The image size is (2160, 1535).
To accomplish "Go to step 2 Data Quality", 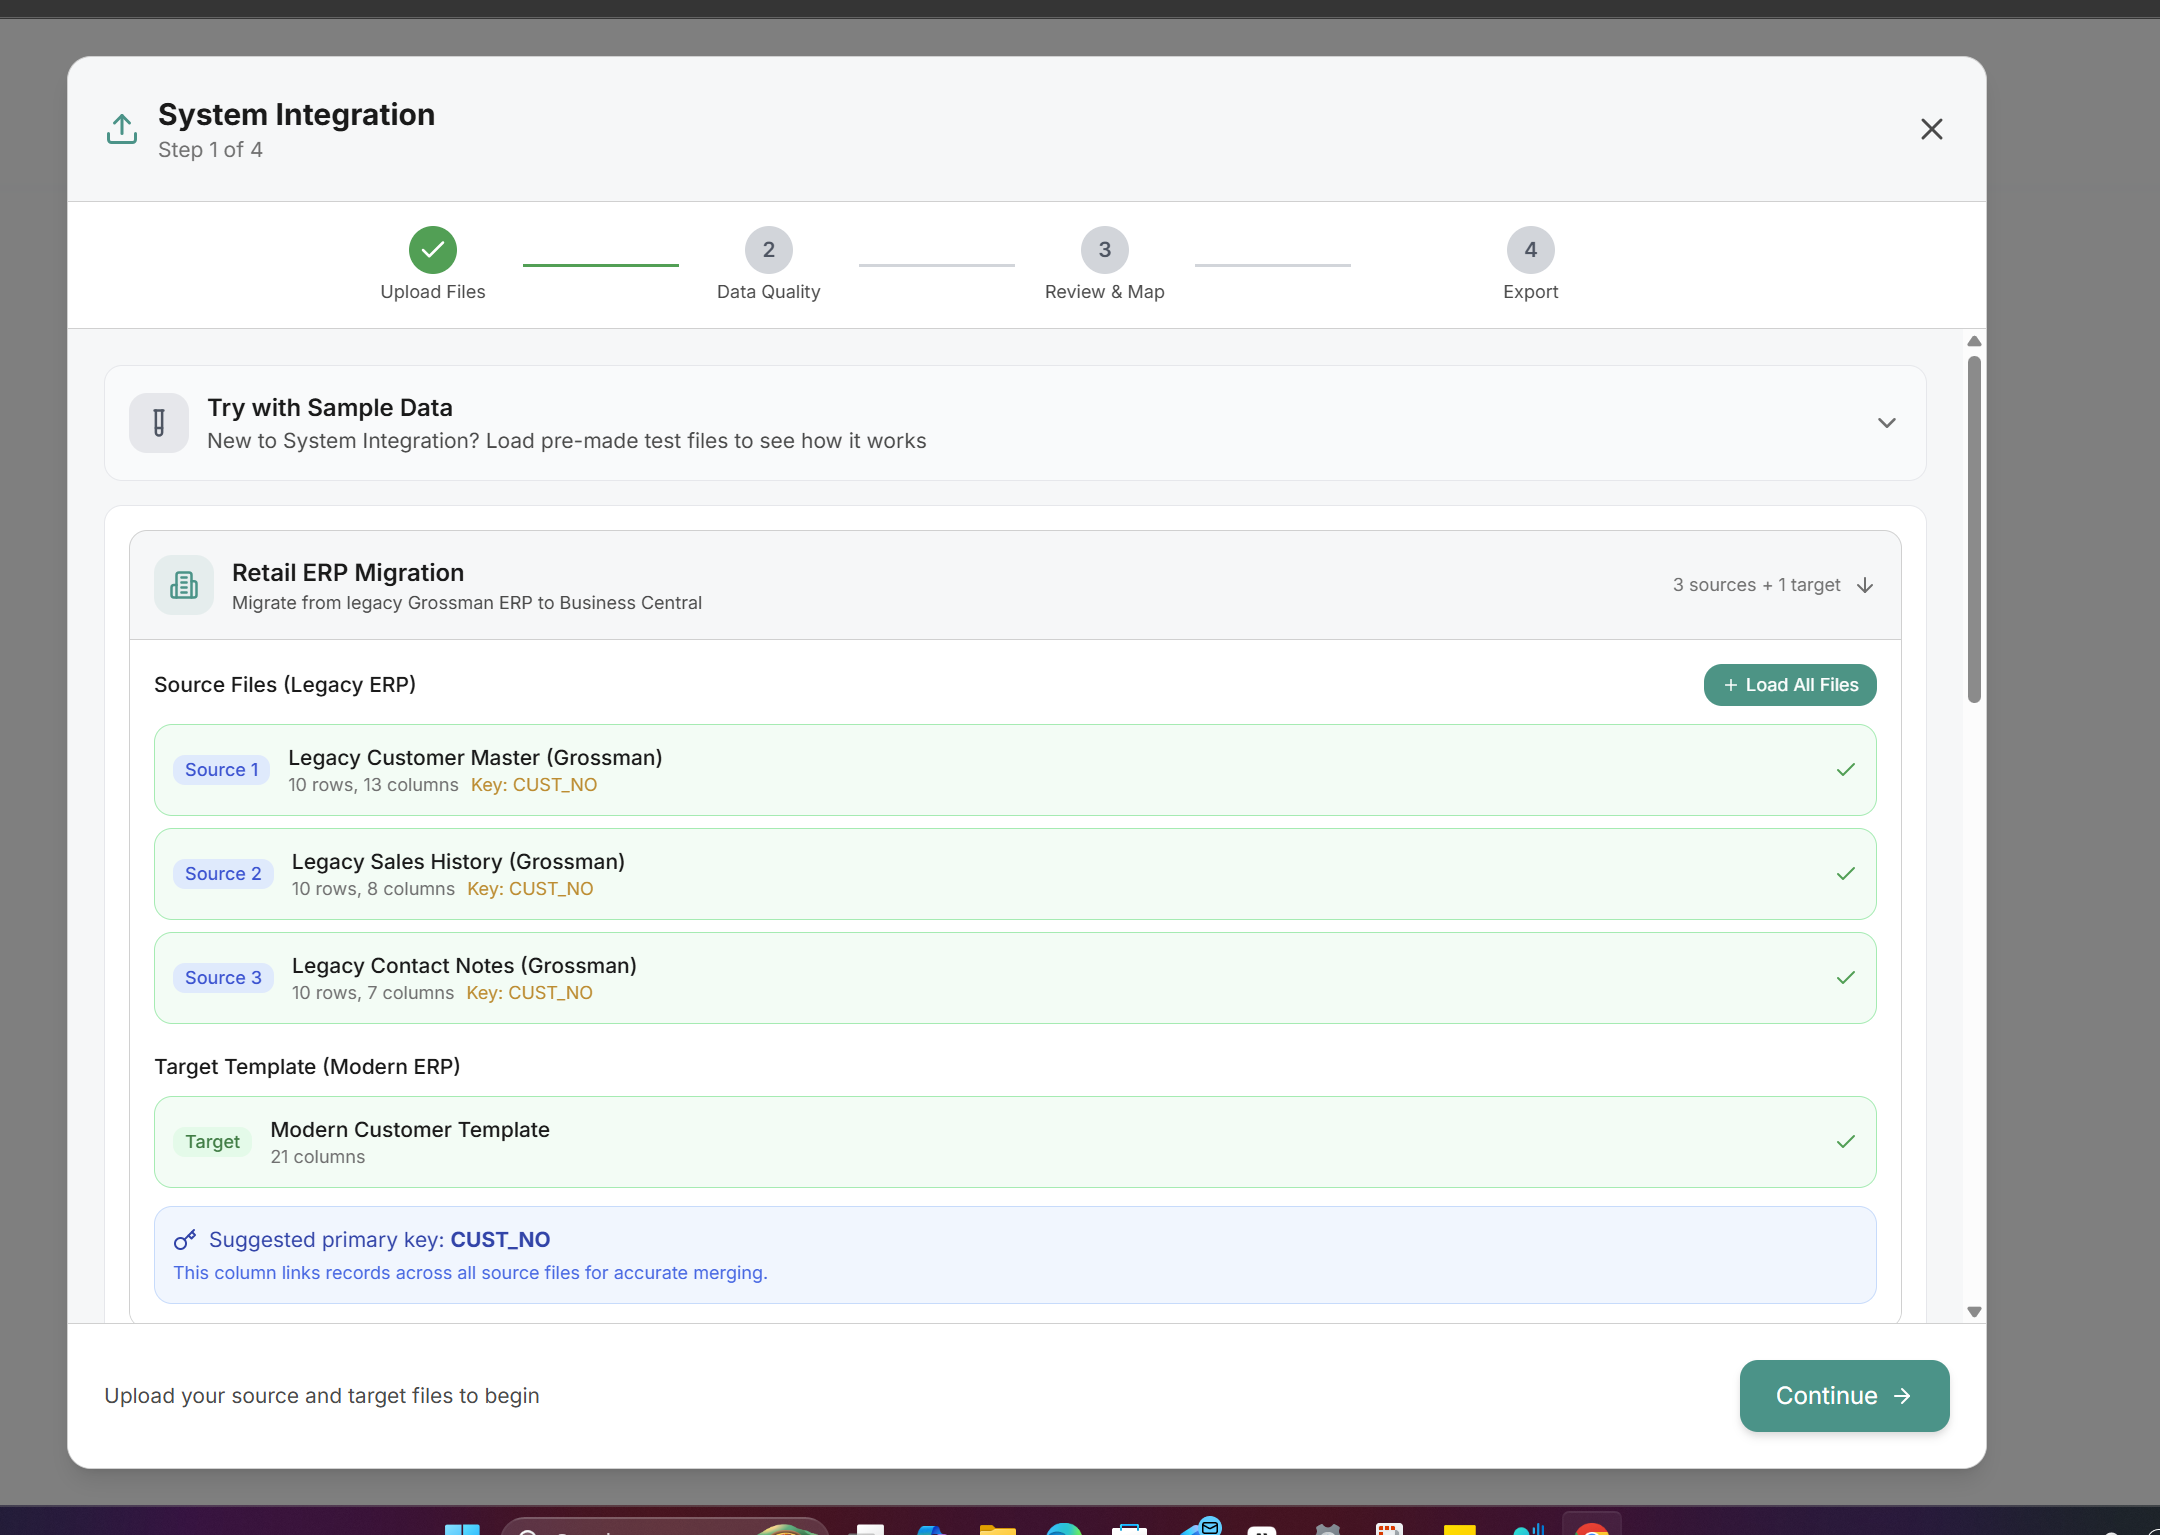I will pyautogui.click(x=768, y=250).
